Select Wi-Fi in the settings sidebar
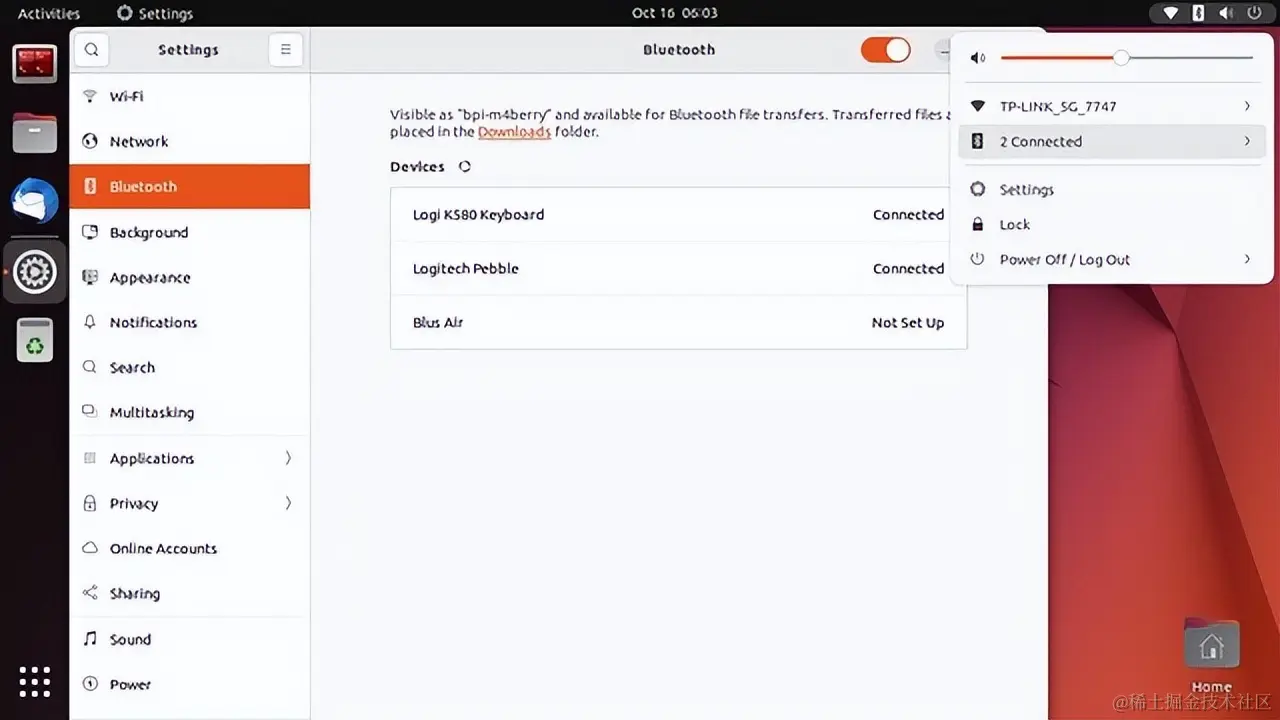 point(190,96)
